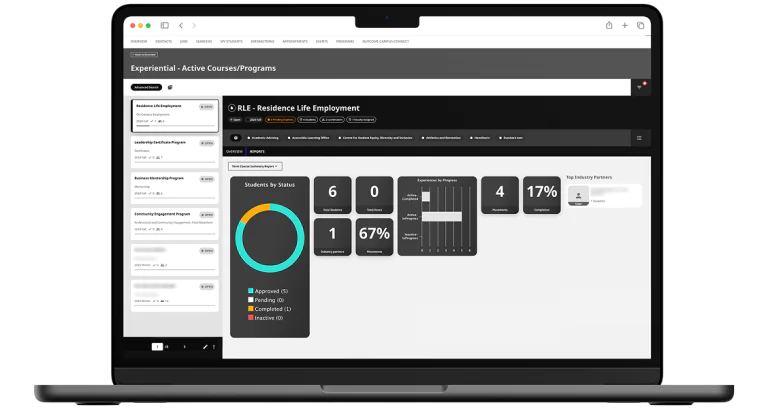768x409 pixels.
Task: Open the Events menu item
Action: click(x=322, y=42)
